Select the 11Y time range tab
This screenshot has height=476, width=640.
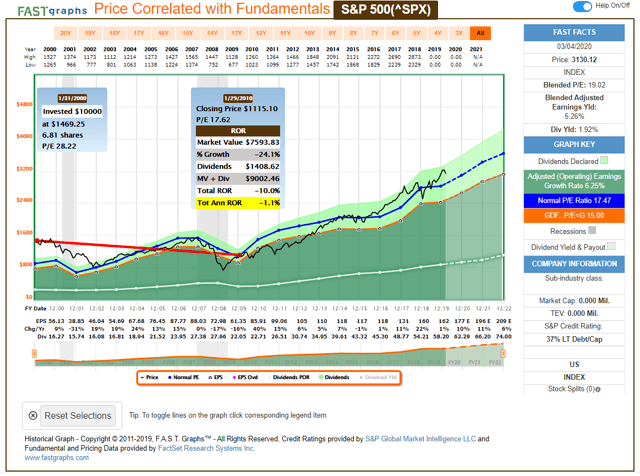point(285,33)
